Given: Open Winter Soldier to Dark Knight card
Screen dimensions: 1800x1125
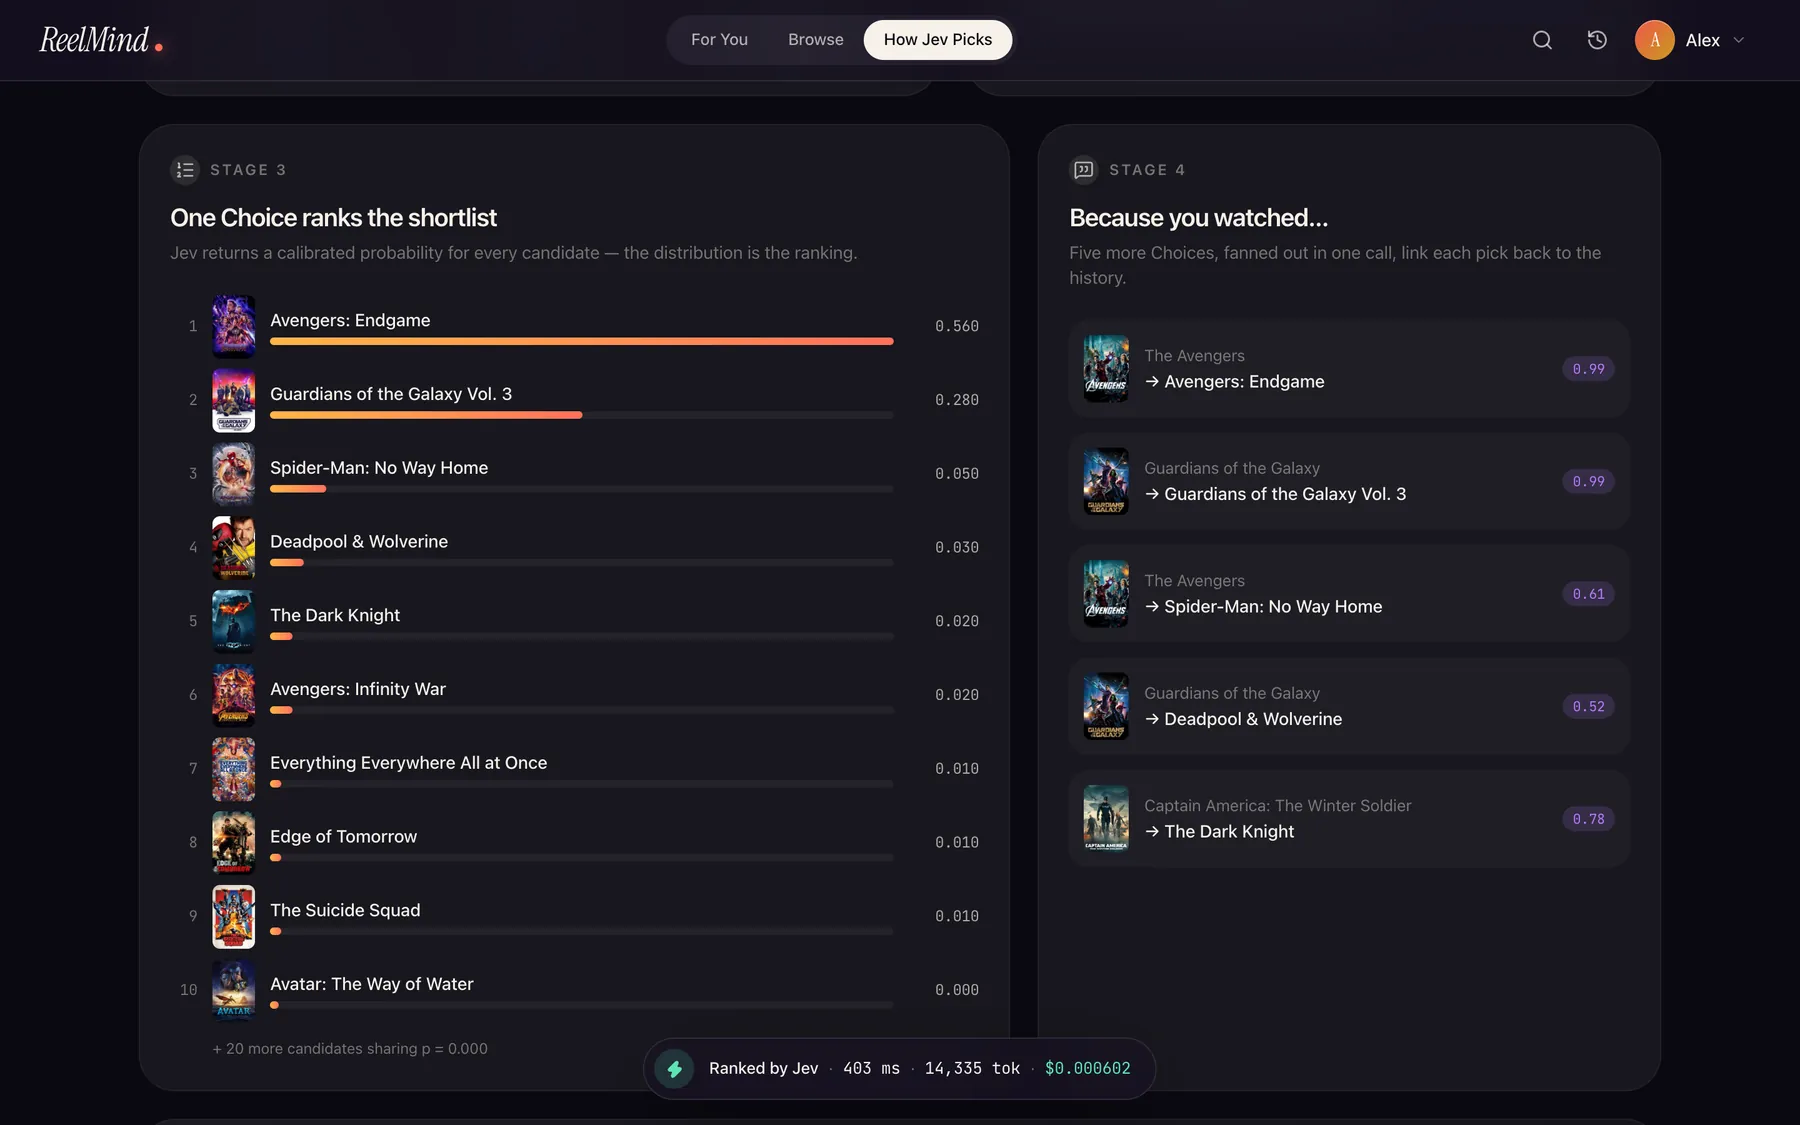Looking at the screenshot, I should tap(1349, 819).
